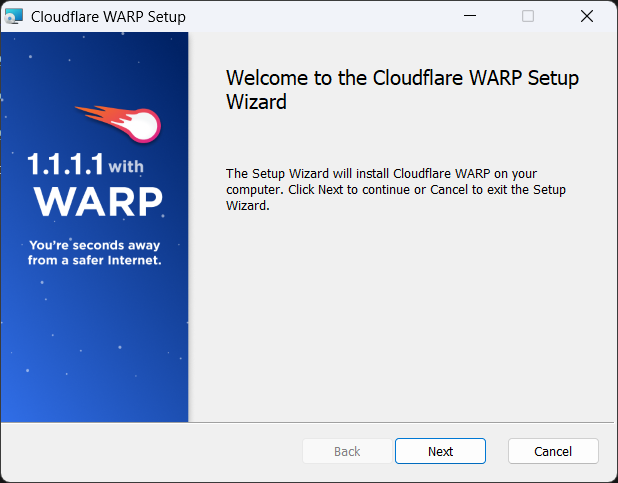Click the horizontal separator above the buttons
The height and width of the screenshot is (483, 618).
pyautogui.click(x=400, y=422)
